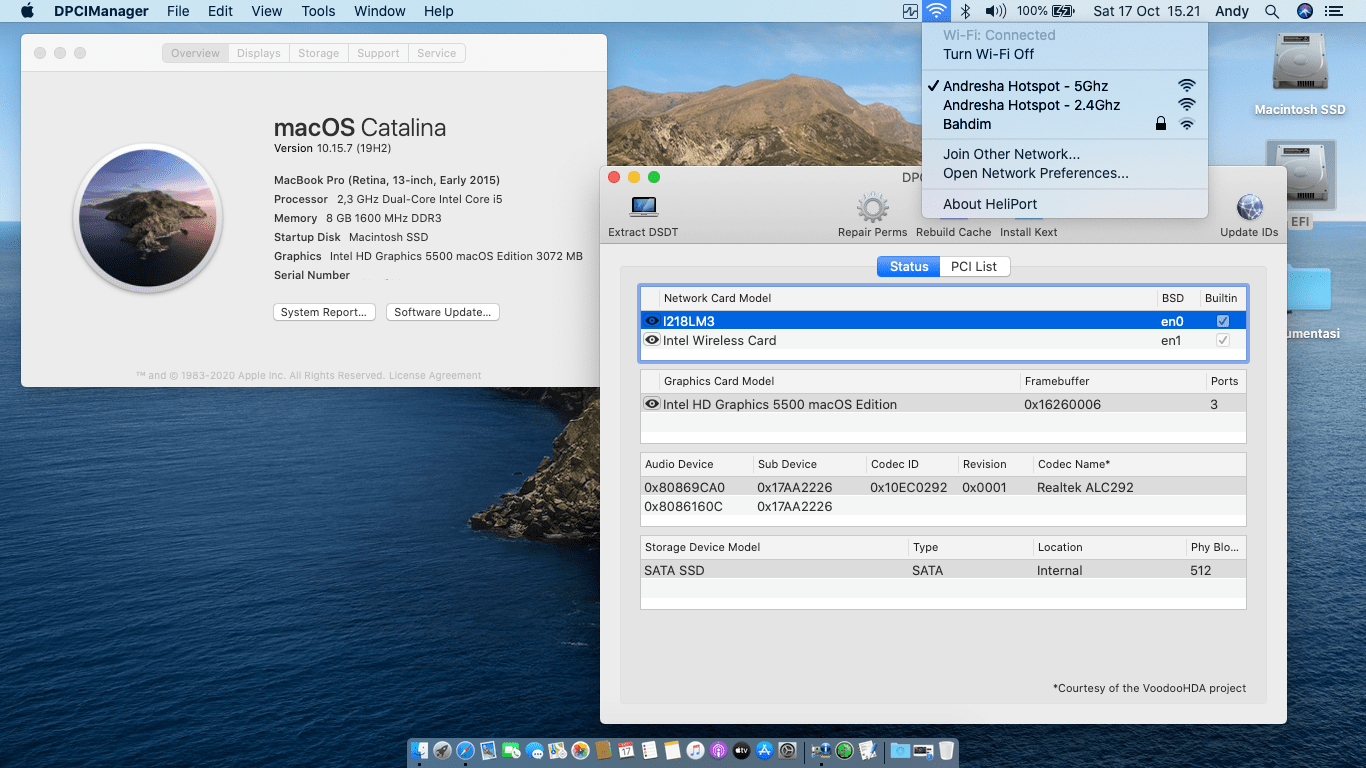
Task: Click the Rebuild Cache toolbar icon
Action: (953, 209)
